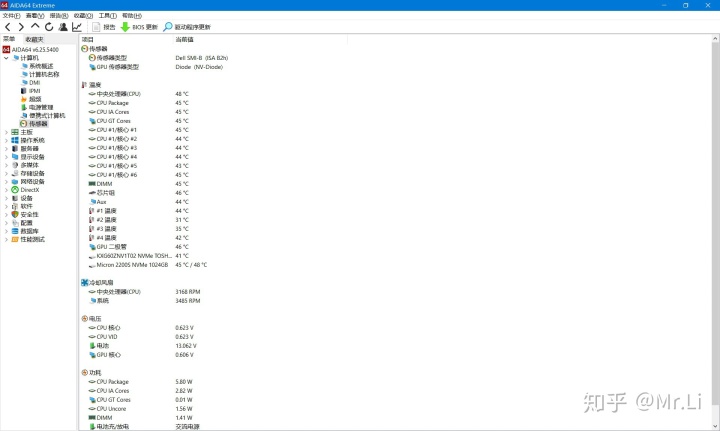Open the 收藏(O) menu
Screen dimensions: 720x431
83,16
